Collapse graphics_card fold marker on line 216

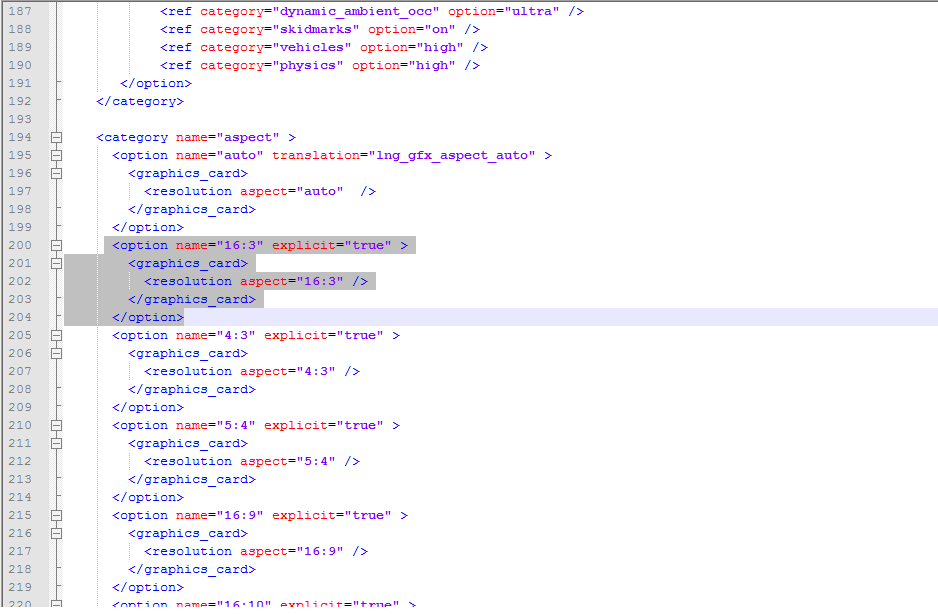pyautogui.click(x=56, y=533)
